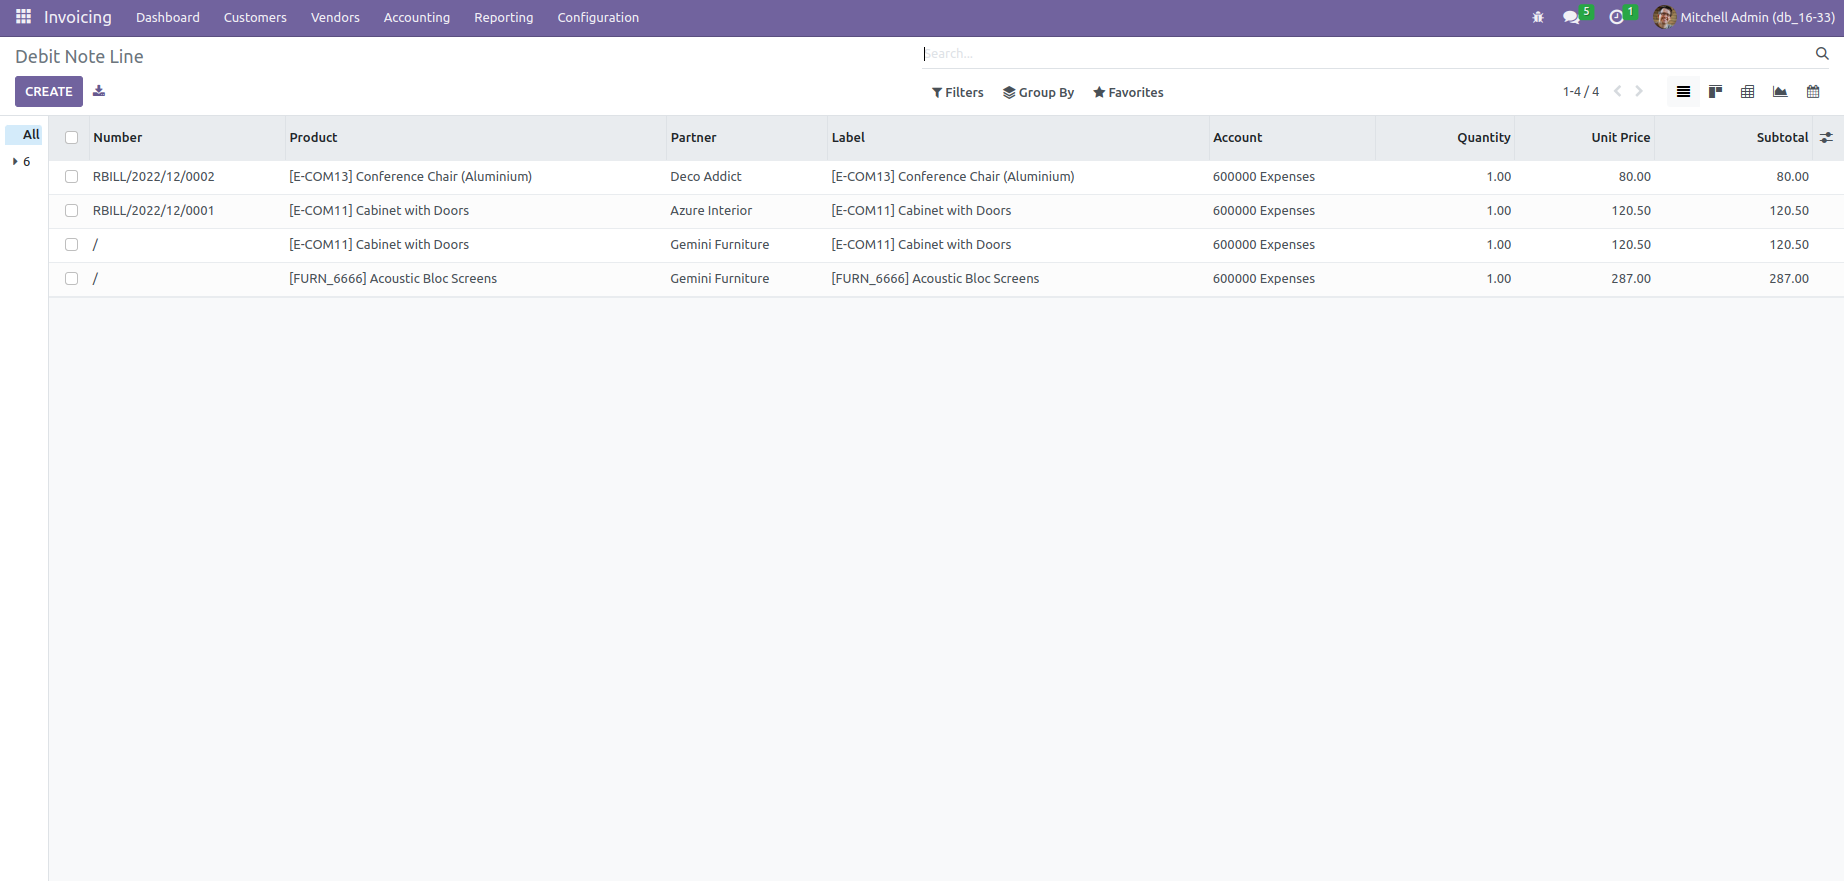Click Gemini Furniture in Acoustic Bloc Screens row
Screen dimensions: 1844x881
[x=720, y=279]
